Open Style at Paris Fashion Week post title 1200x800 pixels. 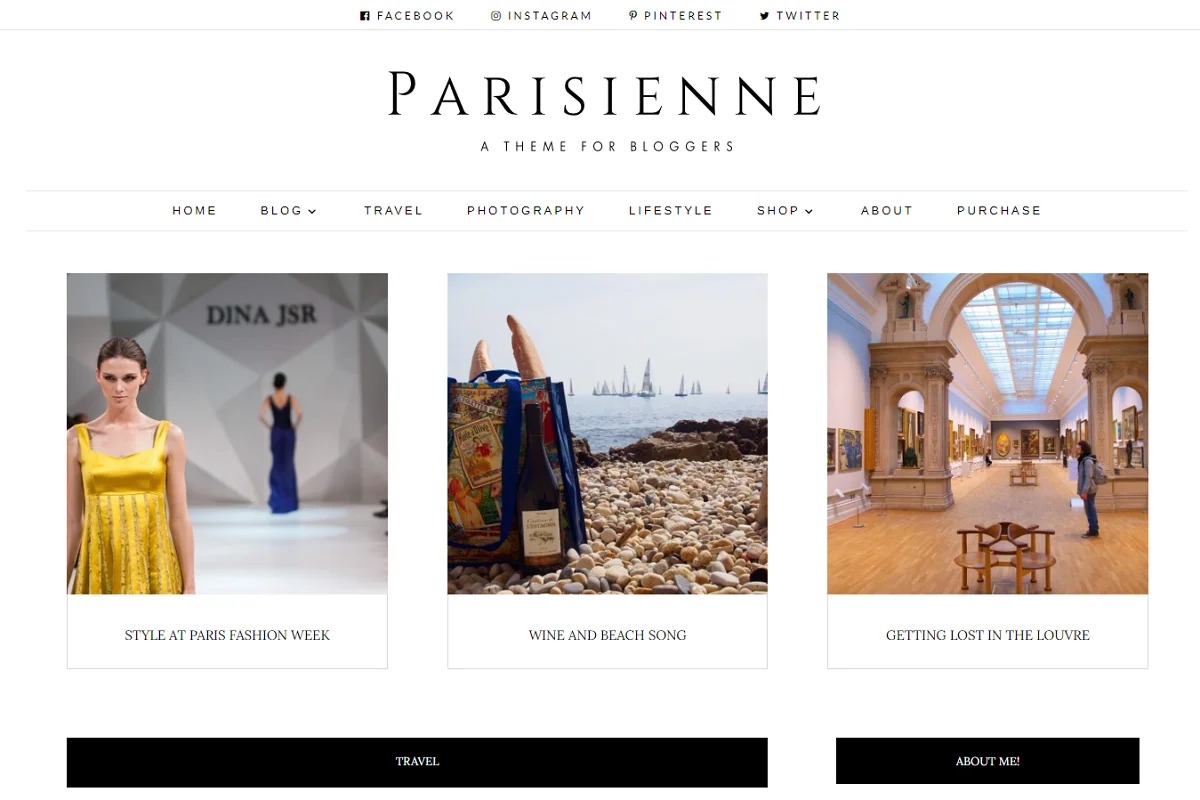pyautogui.click(x=227, y=635)
